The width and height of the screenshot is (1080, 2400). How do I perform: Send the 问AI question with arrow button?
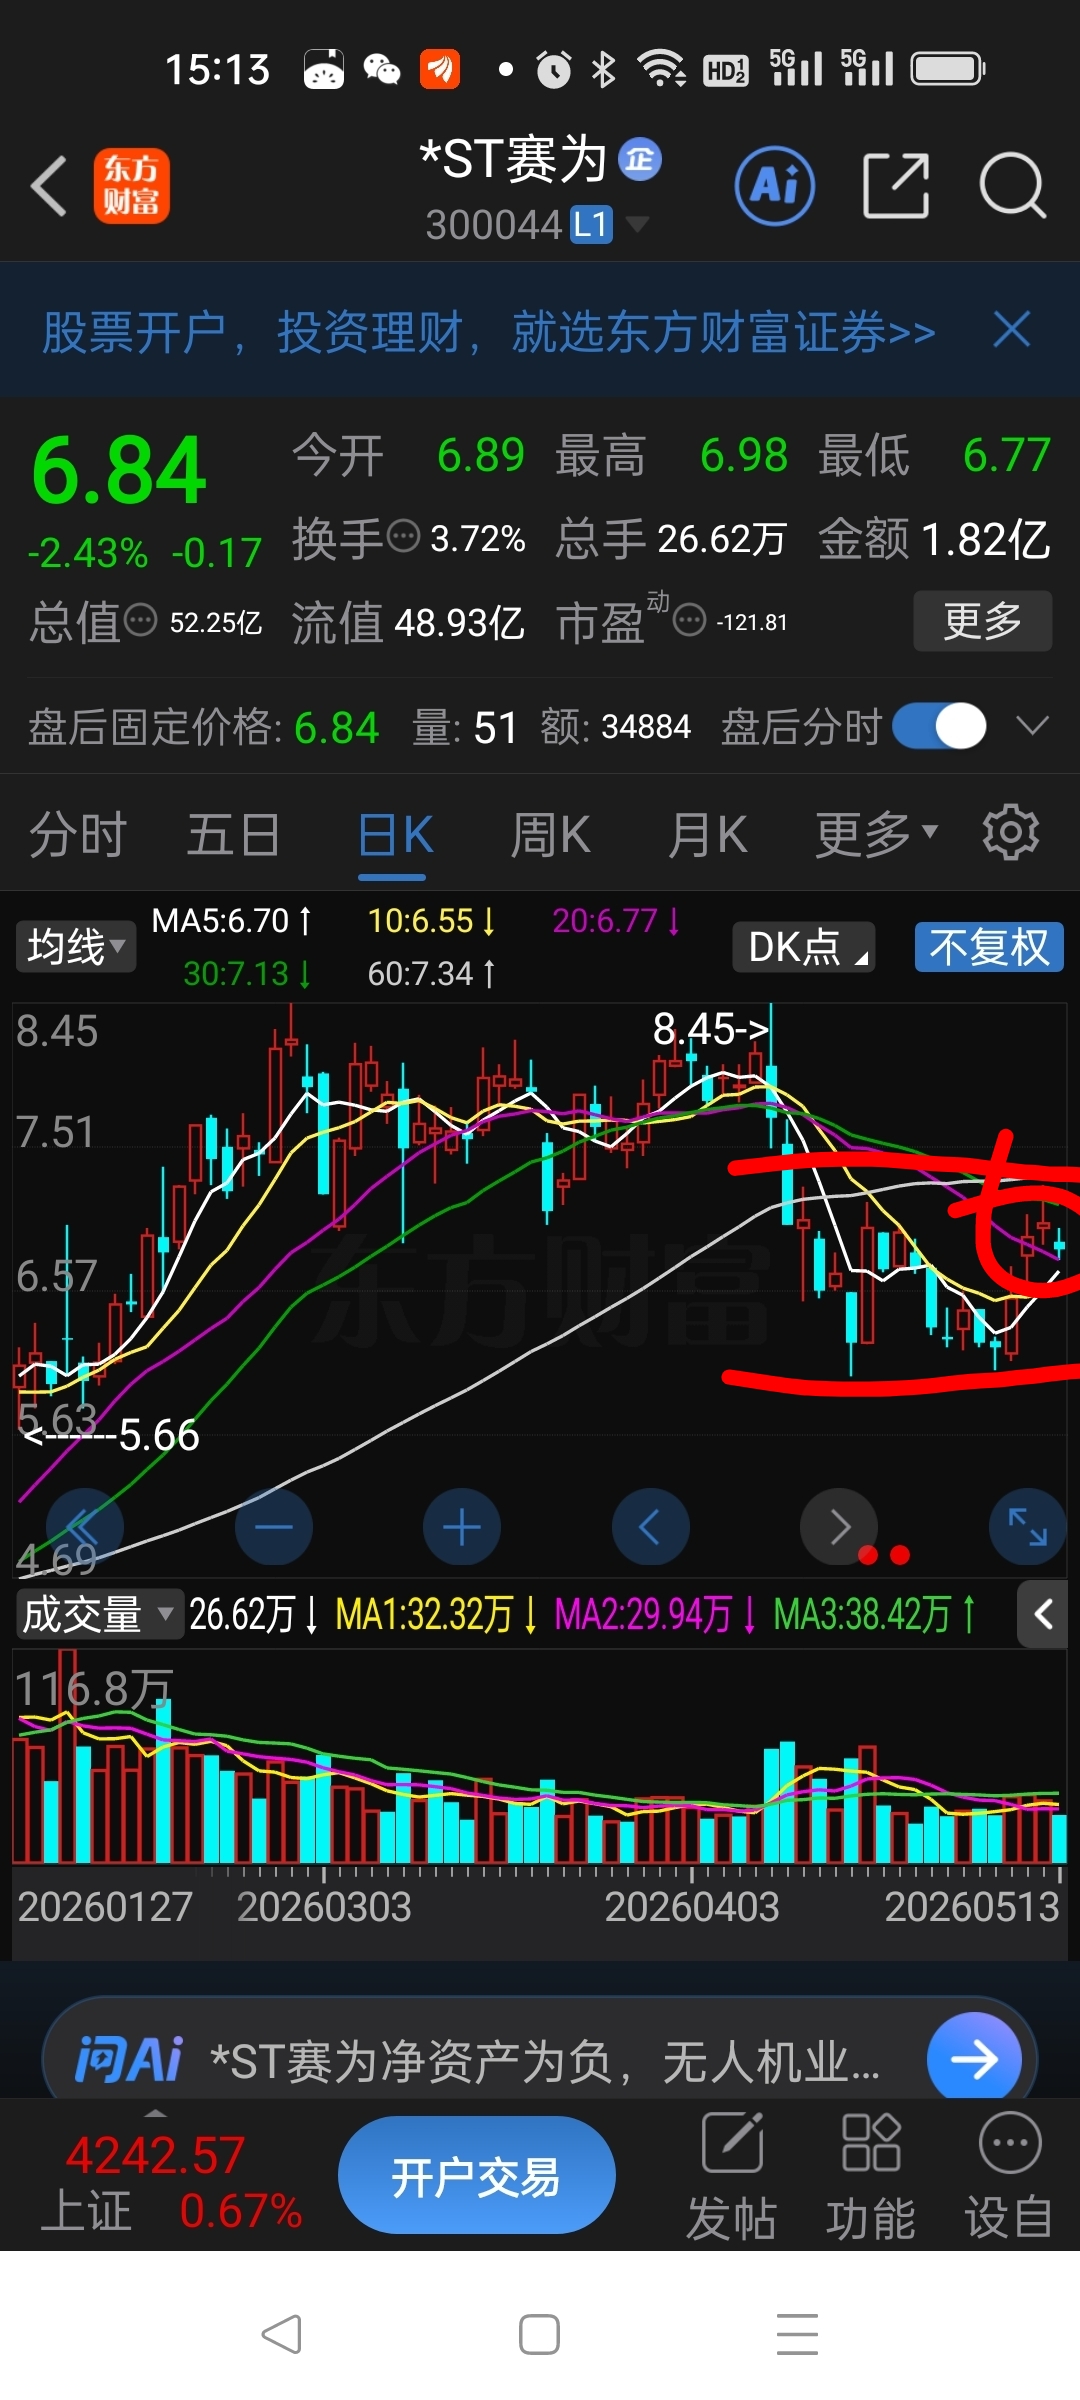pyautogui.click(x=974, y=2059)
